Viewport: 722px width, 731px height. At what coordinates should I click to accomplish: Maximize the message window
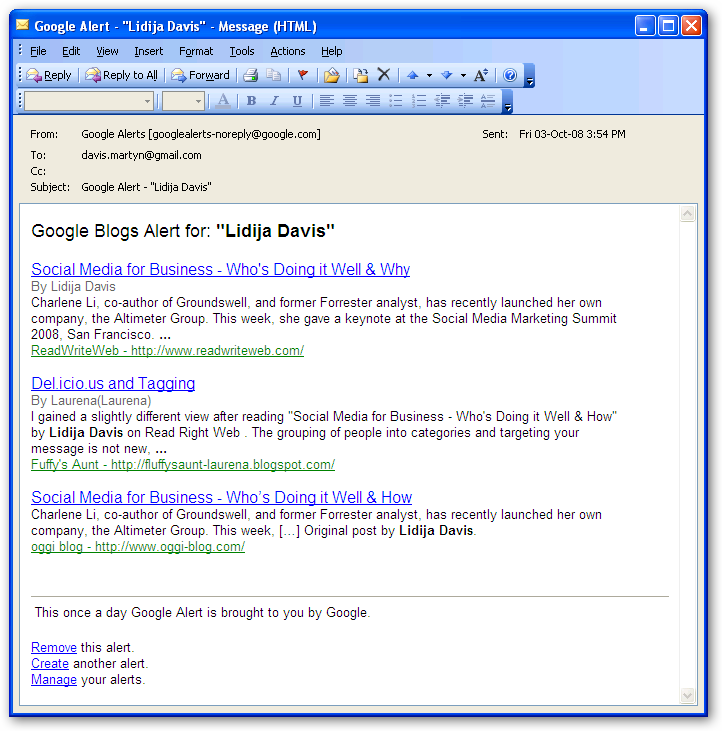click(x=668, y=26)
